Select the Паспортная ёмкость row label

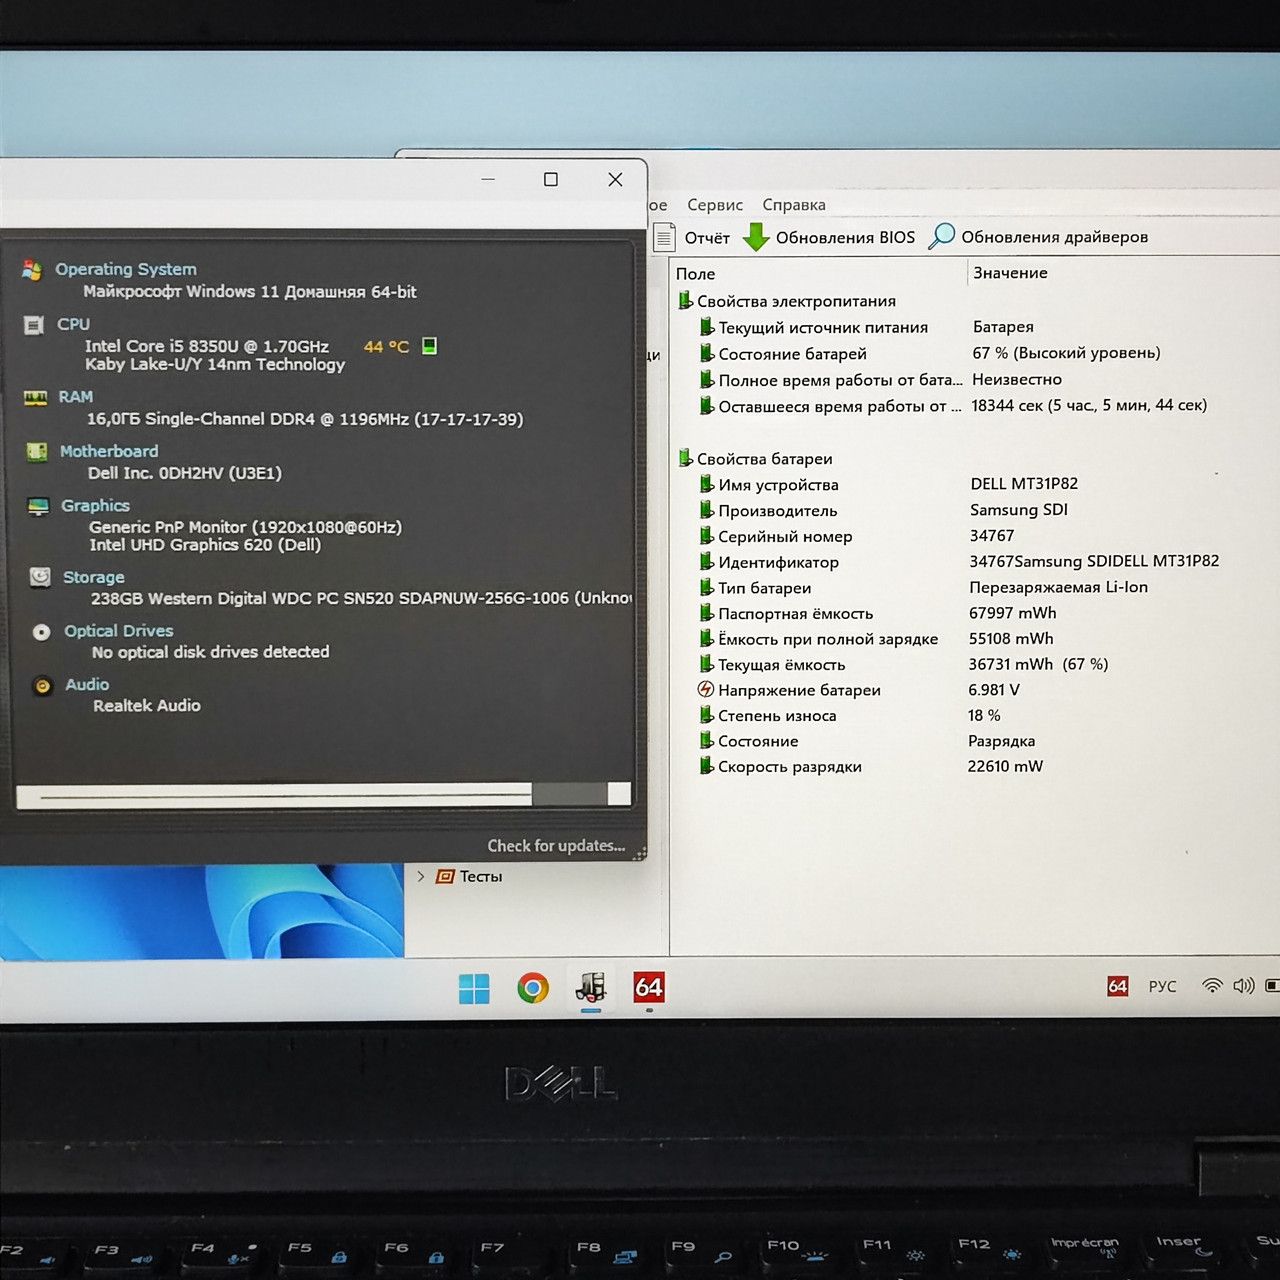(x=795, y=614)
